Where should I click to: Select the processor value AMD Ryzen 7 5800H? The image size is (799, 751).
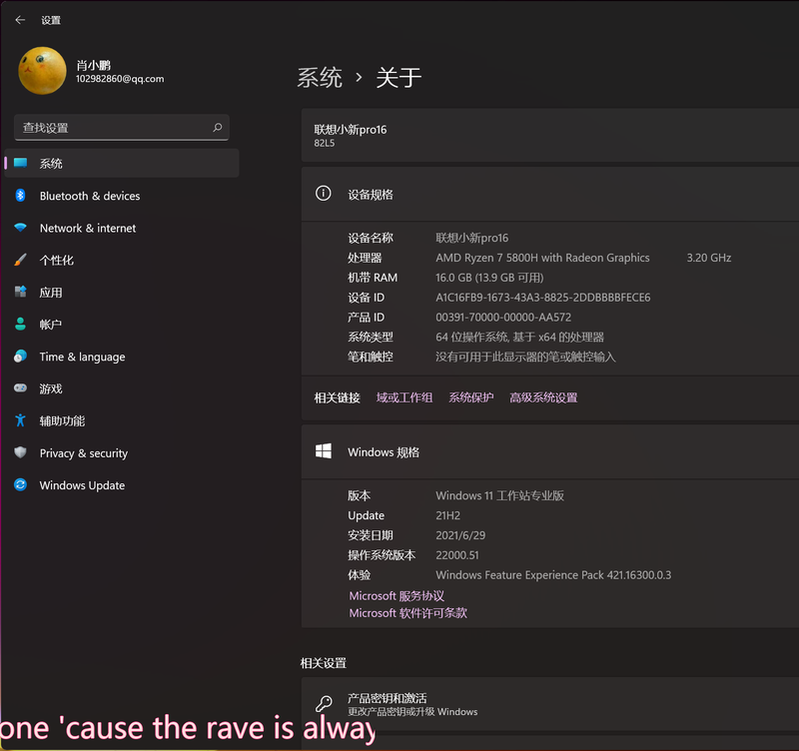542,258
